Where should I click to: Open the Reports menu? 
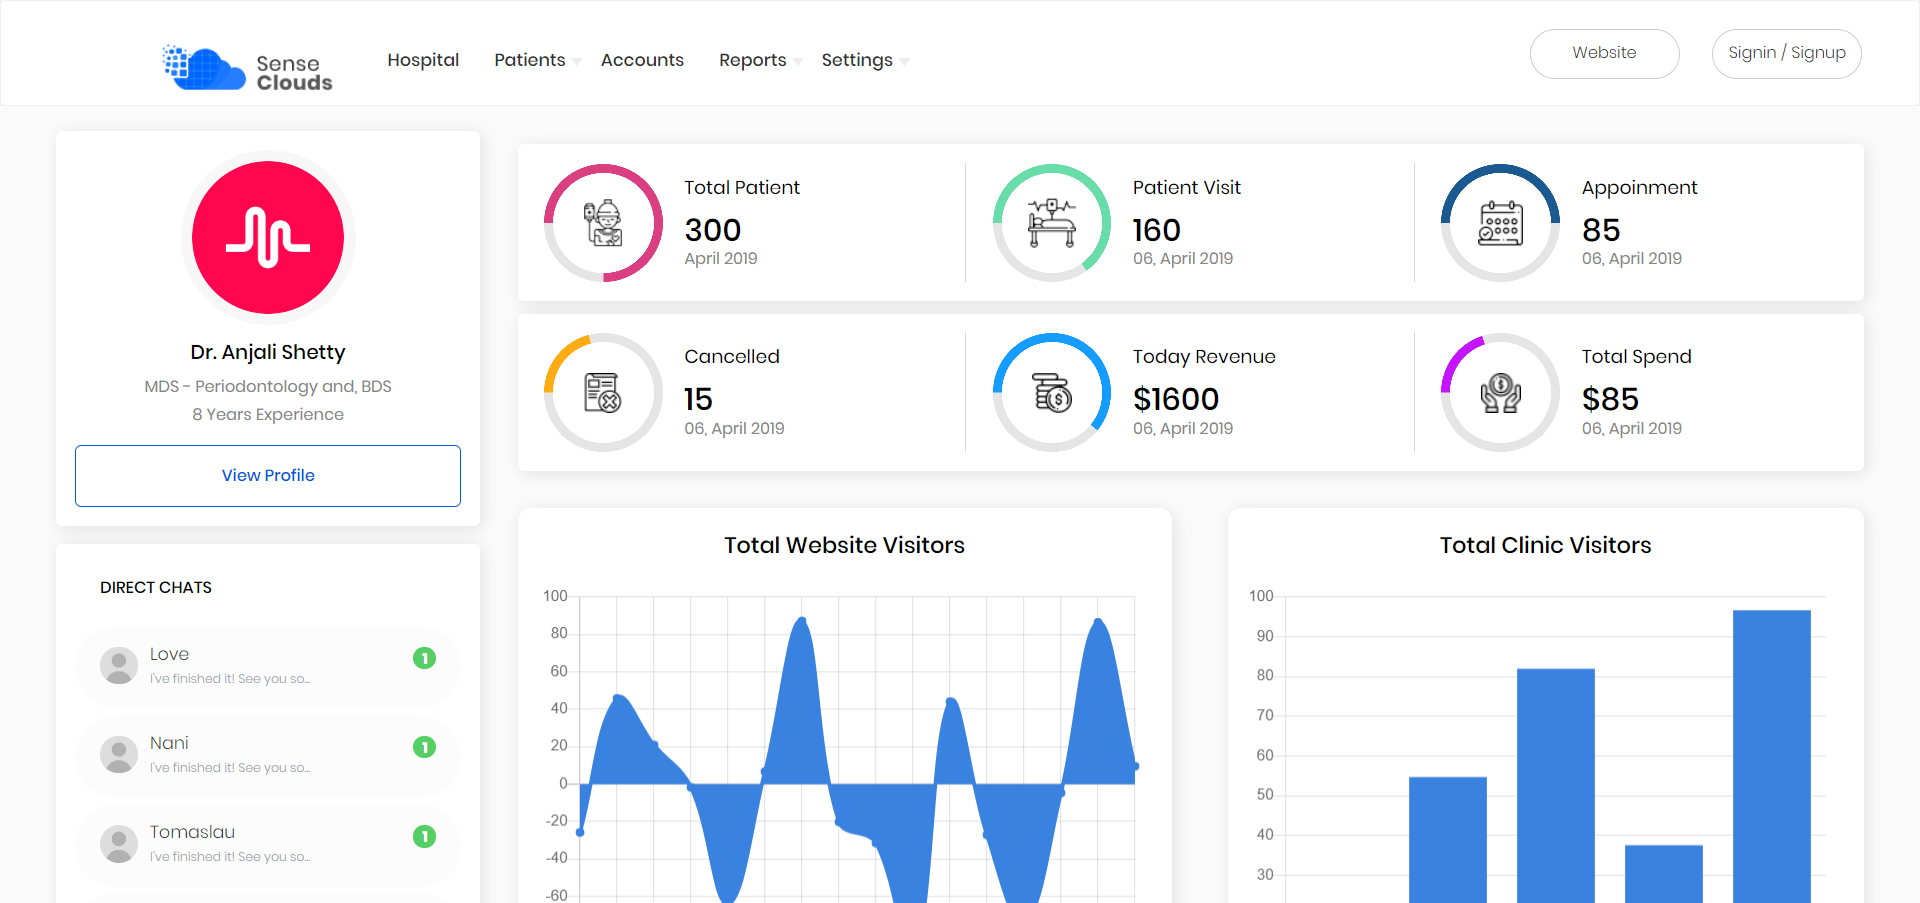pyautogui.click(x=753, y=60)
